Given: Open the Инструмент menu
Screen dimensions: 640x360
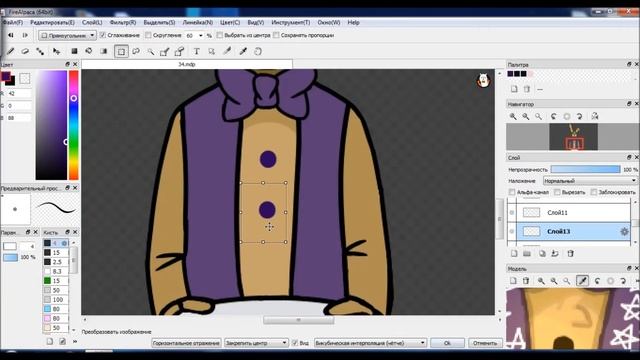Looking at the screenshot, I should click(x=291, y=22).
